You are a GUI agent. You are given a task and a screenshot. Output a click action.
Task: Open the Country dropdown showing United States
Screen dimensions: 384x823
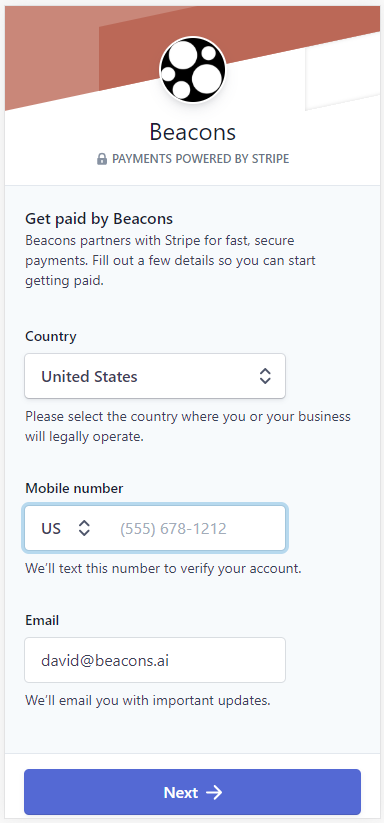pos(155,376)
